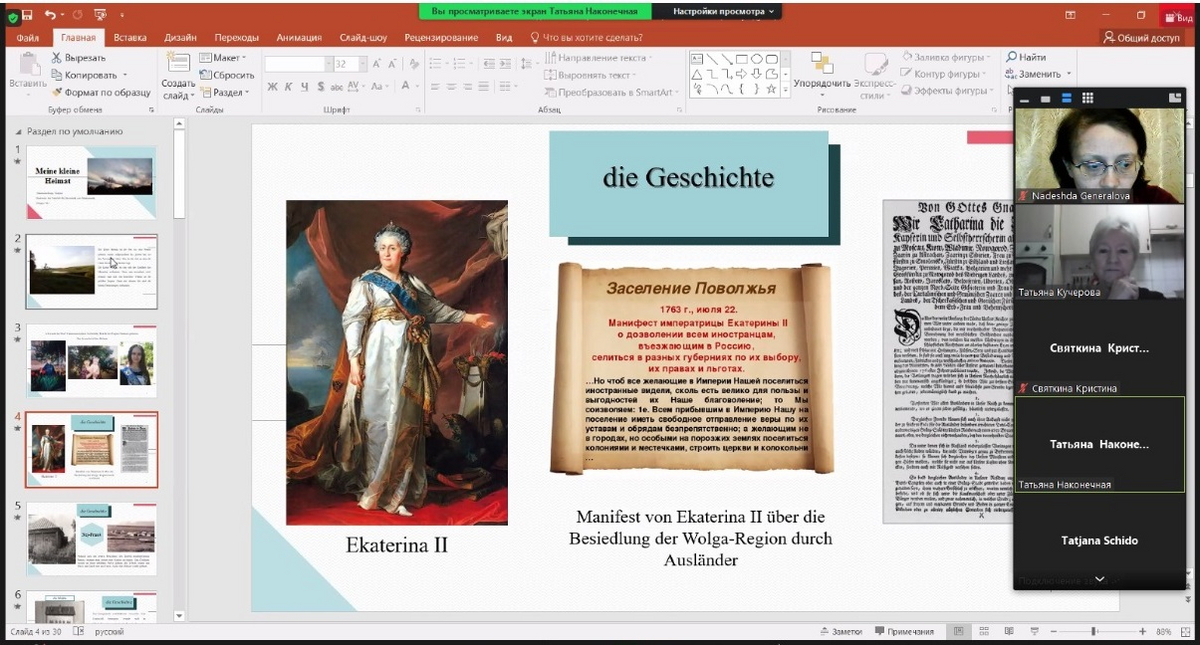Open Shape Outline (Контур фигуры) dropdown

pyautogui.click(x=942, y=74)
